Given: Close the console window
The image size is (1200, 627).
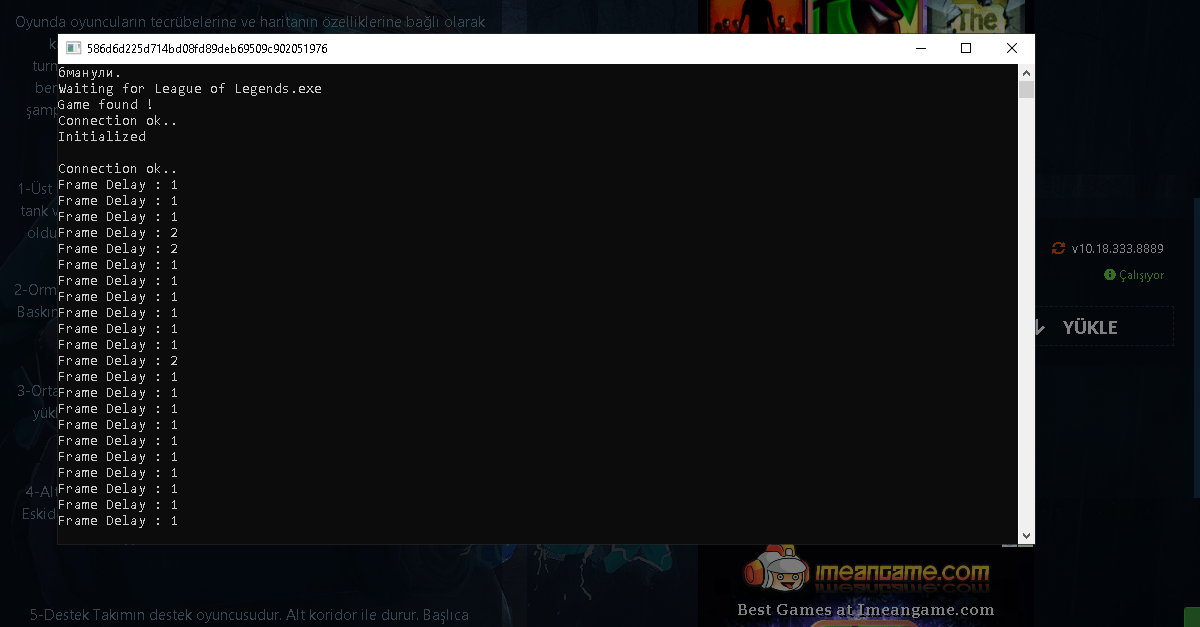Looking at the screenshot, I should pos(1012,48).
